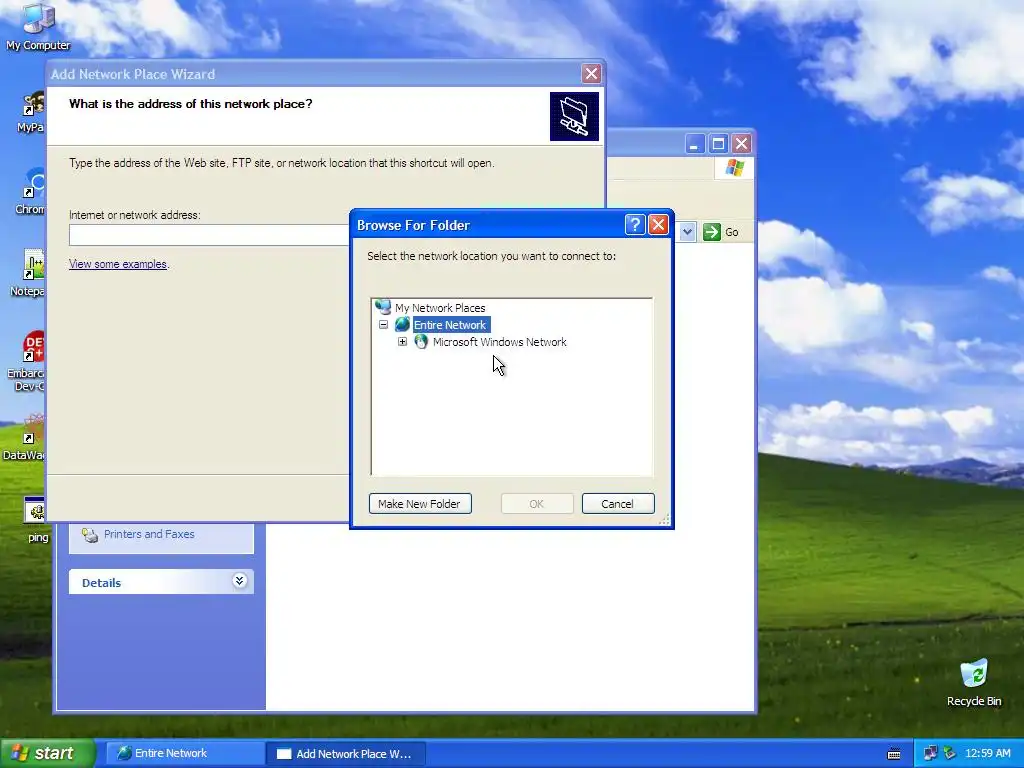Click the keyboard icon in system tray
This screenshot has height=768, width=1024.
[x=894, y=754]
